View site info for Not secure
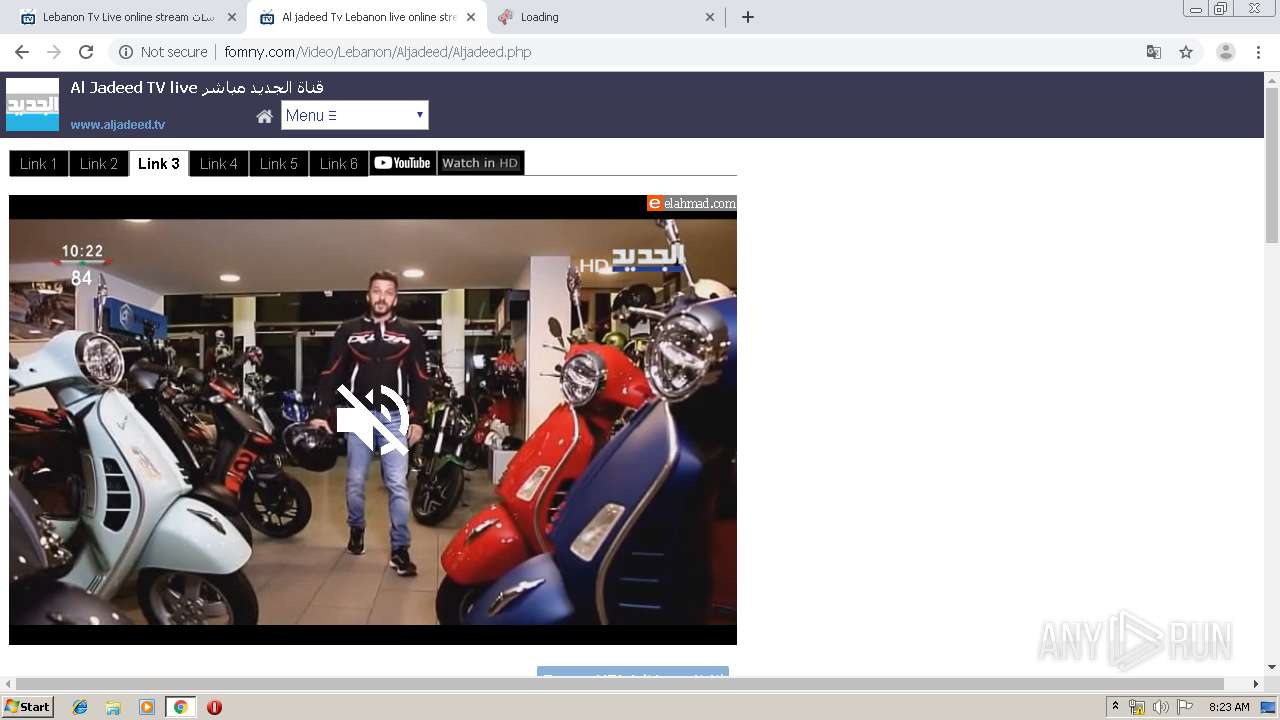 click(163, 52)
